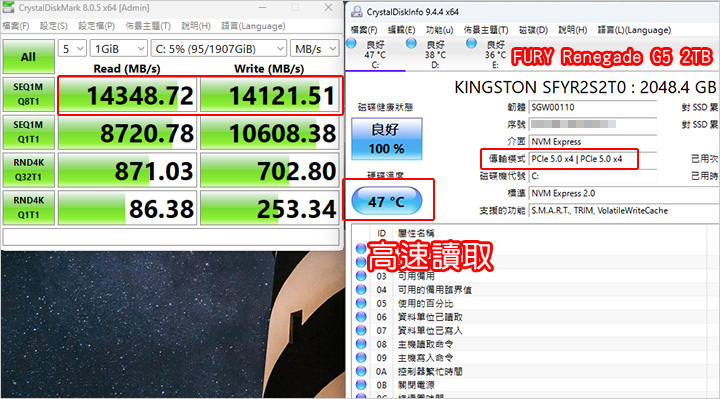Click the 屬性名稱 column header
Screen dimensions: 720x399
416,233
